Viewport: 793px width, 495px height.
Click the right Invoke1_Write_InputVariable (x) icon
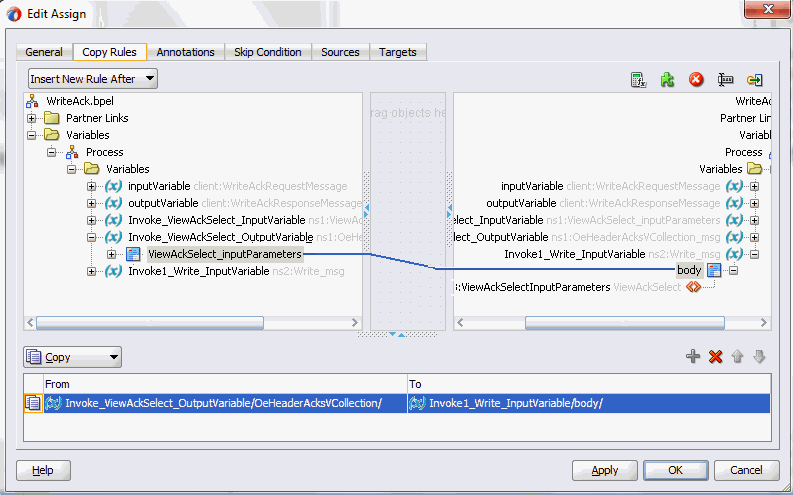(x=734, y=254)
